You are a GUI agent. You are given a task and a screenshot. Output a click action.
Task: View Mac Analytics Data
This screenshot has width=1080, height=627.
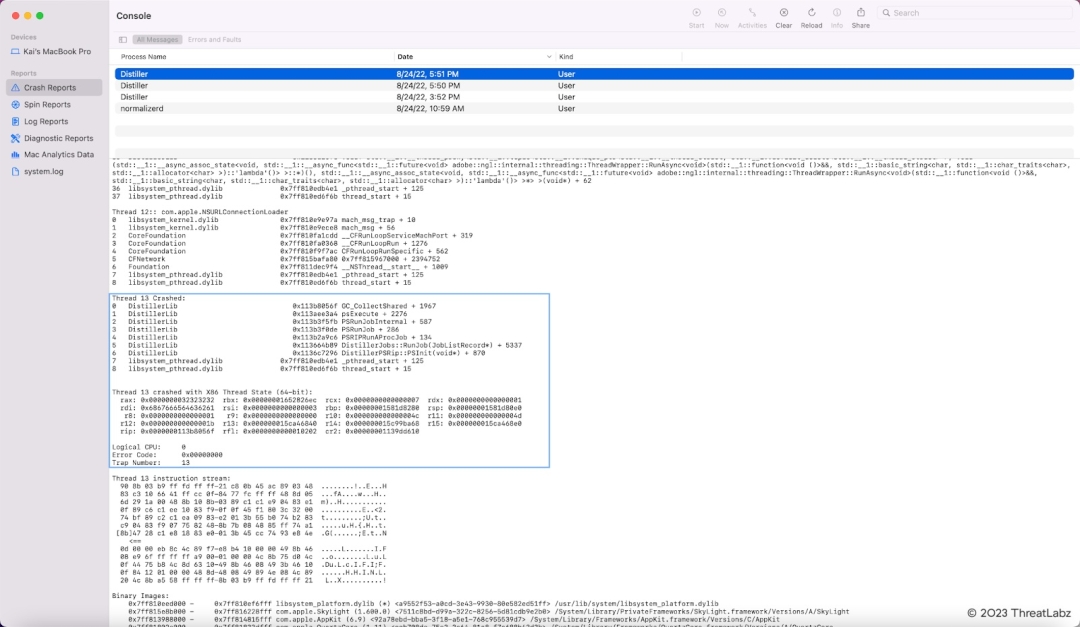tap(55, 155)
